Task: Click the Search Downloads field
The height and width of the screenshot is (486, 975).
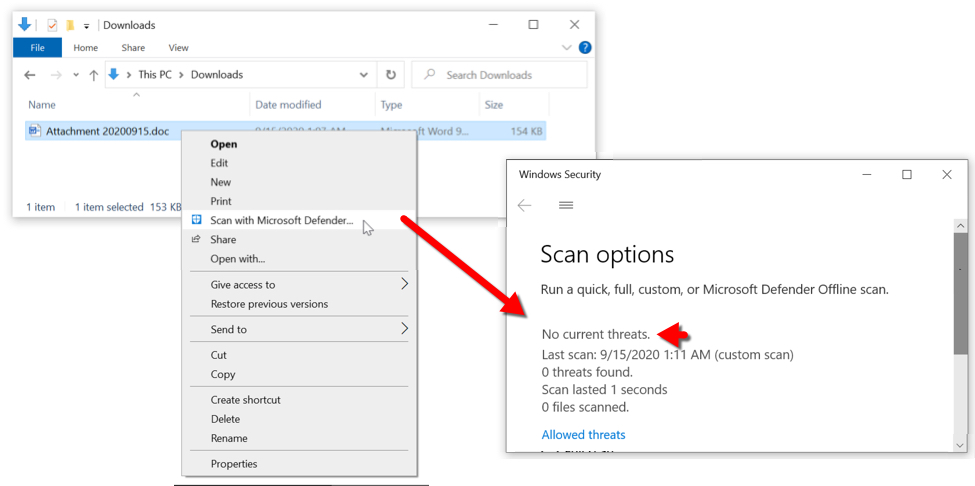Action: (x=499, y=75)
